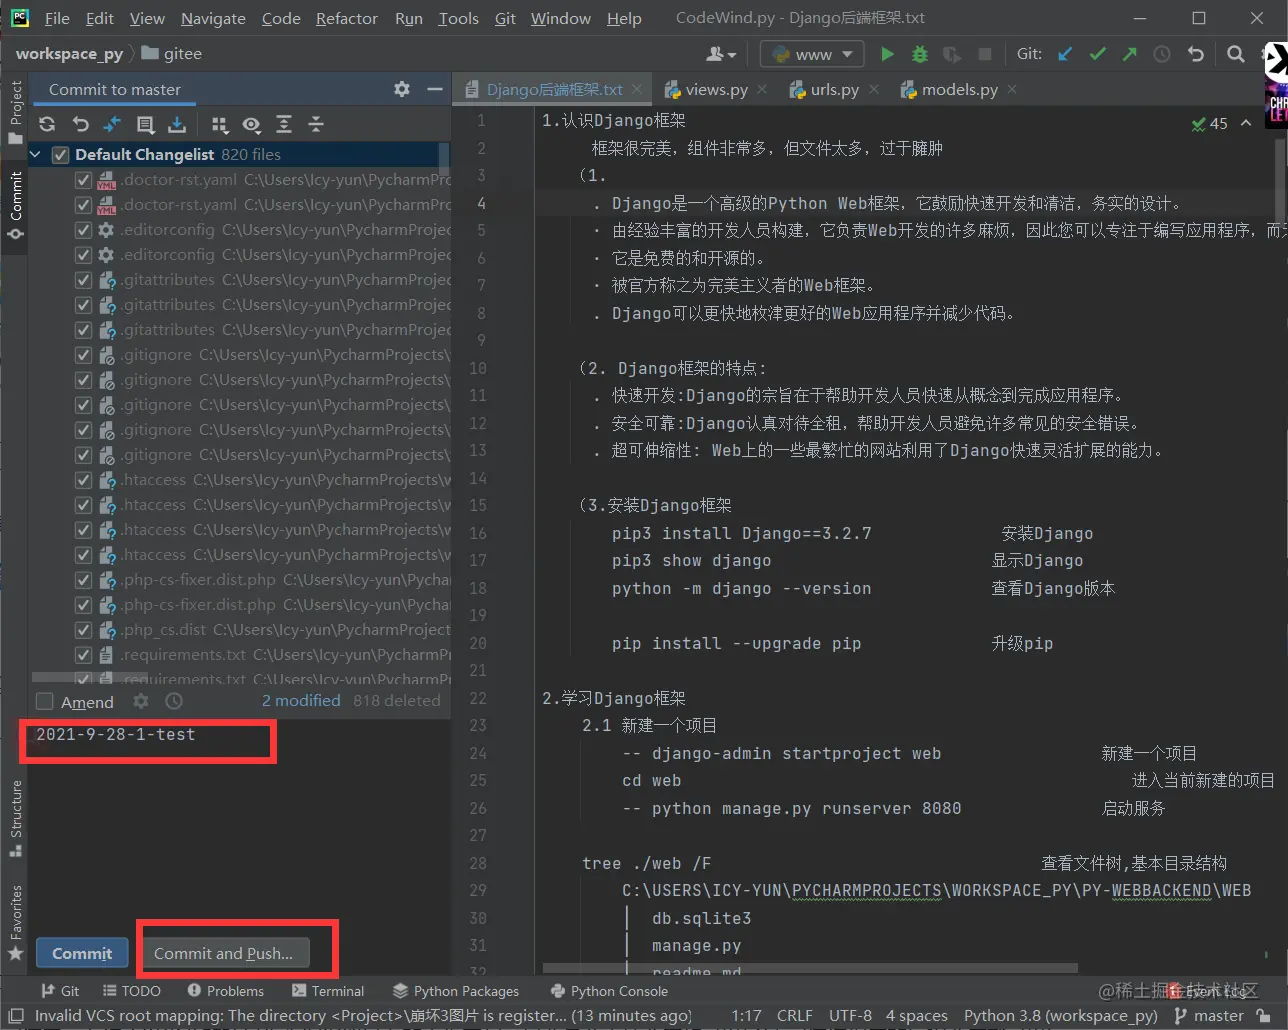The image size is (1288, 1030).
Task: Open the Problems tool window
Action: (225, 991)
